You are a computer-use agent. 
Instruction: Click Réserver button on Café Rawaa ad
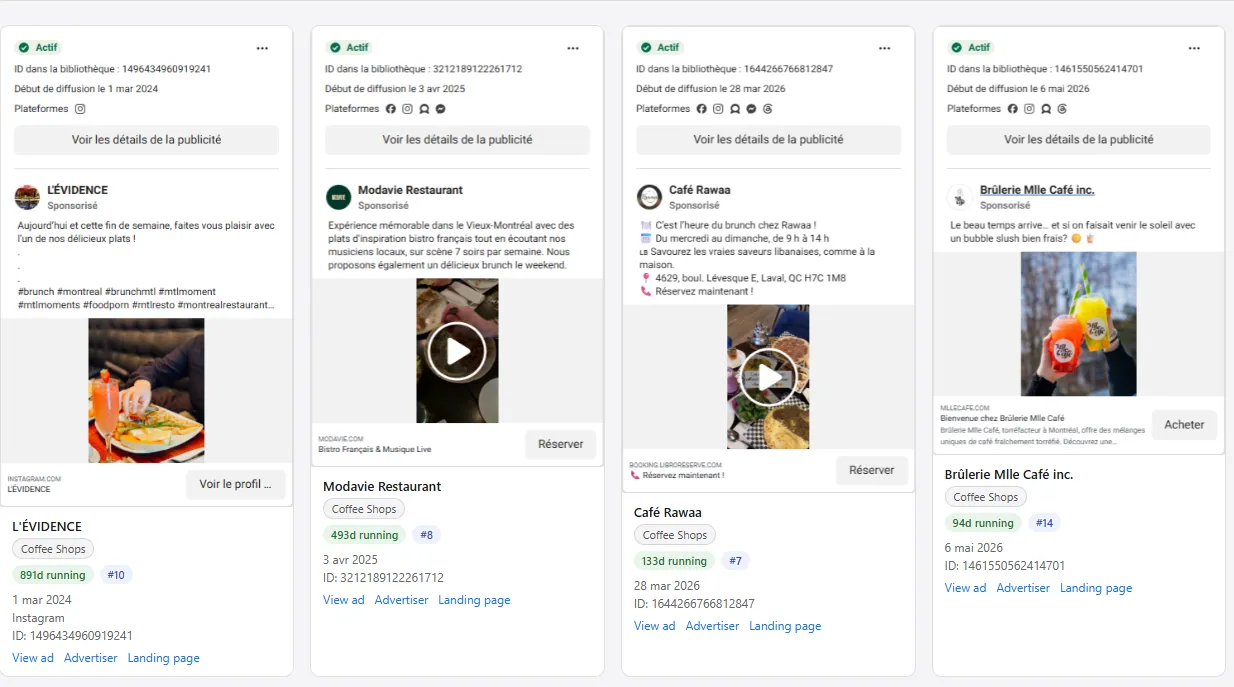pos(871,470)
